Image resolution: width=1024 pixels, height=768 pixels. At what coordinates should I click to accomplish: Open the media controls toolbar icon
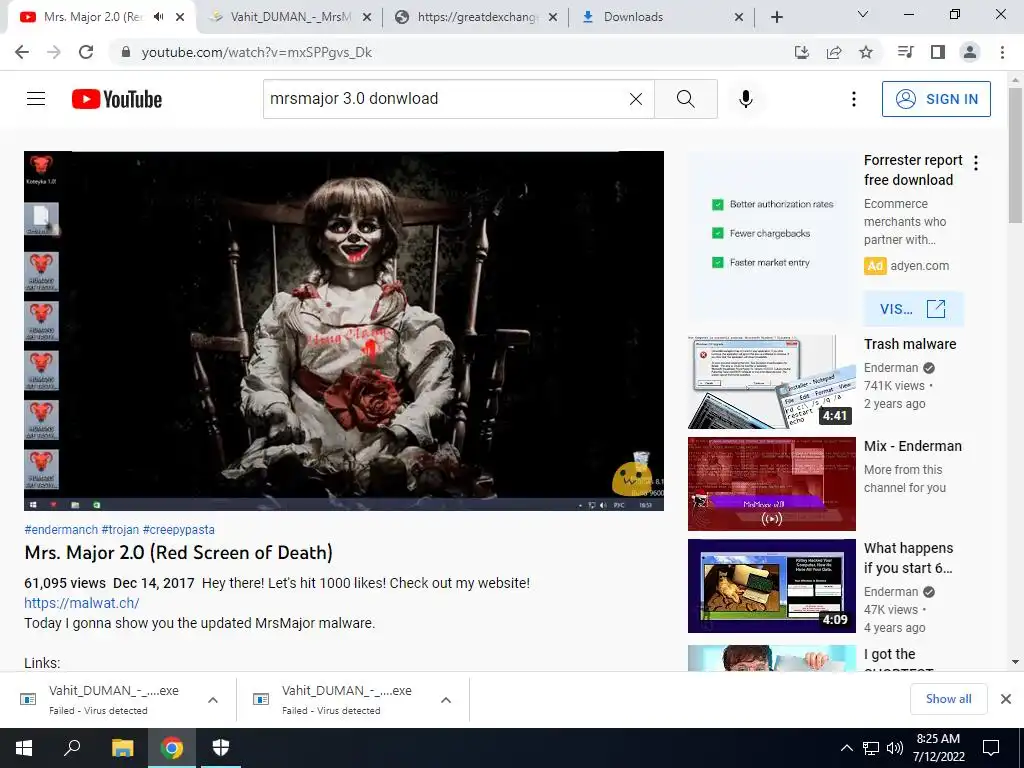[x=905, y=52]
